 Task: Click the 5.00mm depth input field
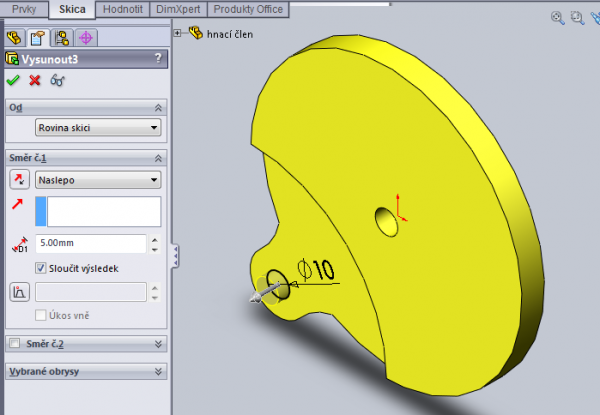(x=90, y=243)
